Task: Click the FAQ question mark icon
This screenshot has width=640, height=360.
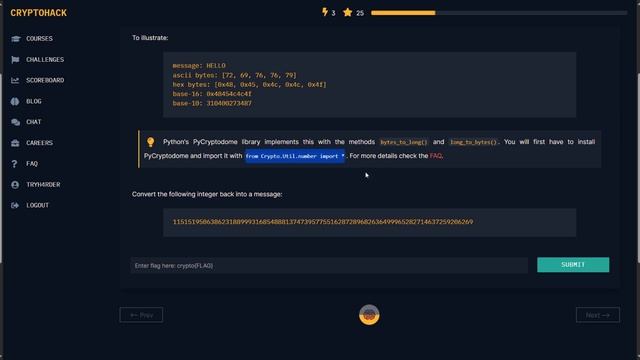Action: click(14, 164)
